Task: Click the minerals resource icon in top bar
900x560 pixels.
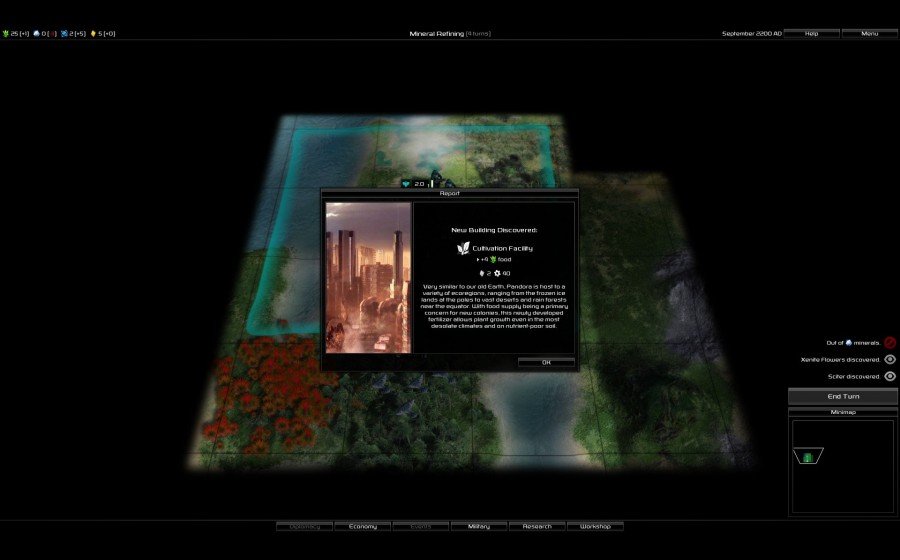Action: pos(36,34)
